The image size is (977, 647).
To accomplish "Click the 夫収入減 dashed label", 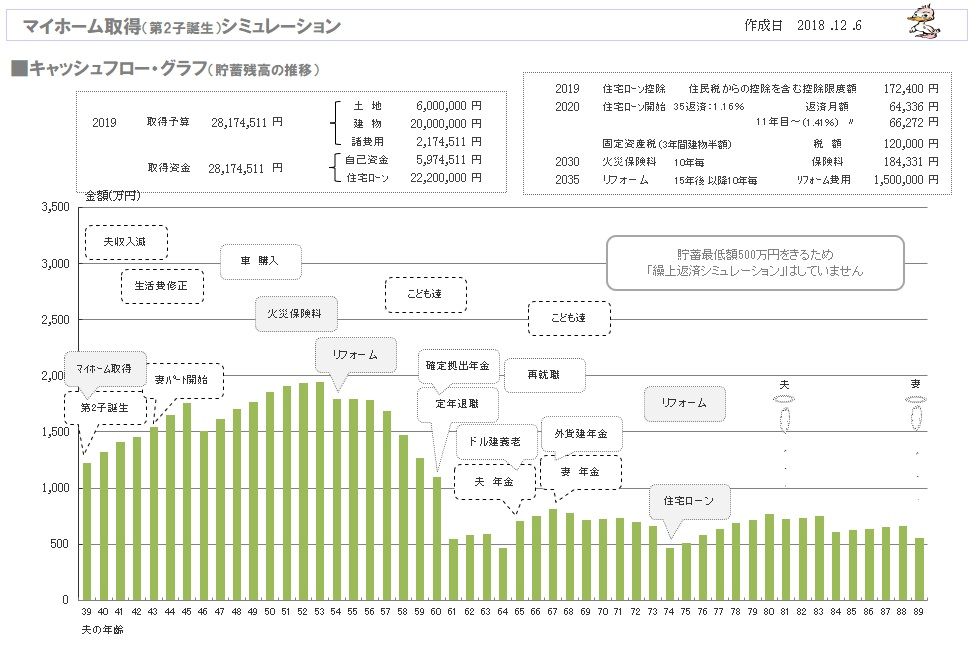I will point(127,242).
